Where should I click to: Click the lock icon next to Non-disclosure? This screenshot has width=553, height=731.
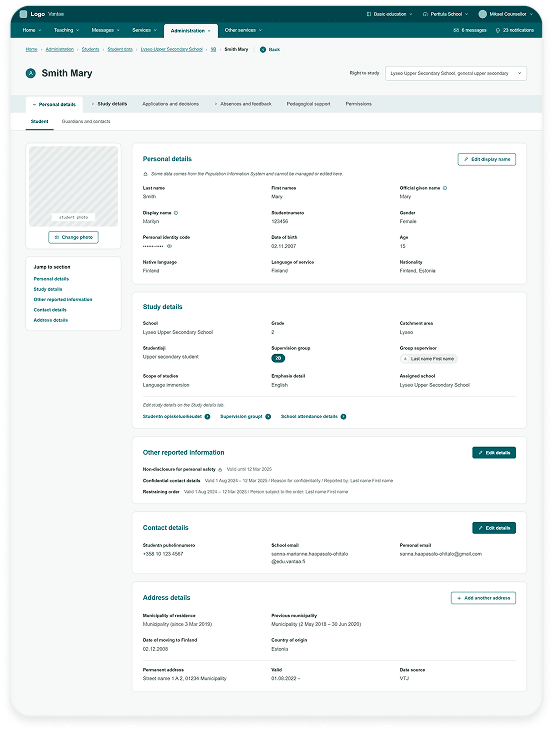(221, 469)
